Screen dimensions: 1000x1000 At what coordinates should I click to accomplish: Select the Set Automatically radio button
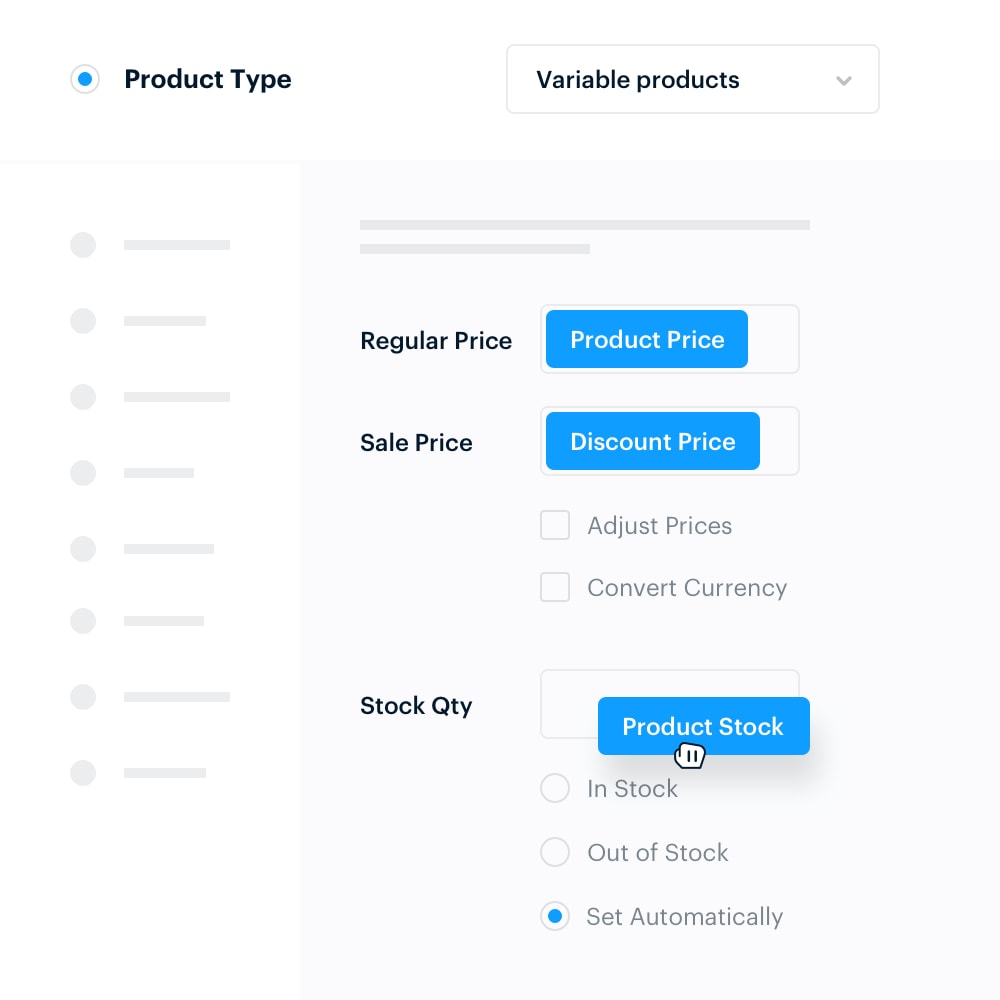pos(555,916)
